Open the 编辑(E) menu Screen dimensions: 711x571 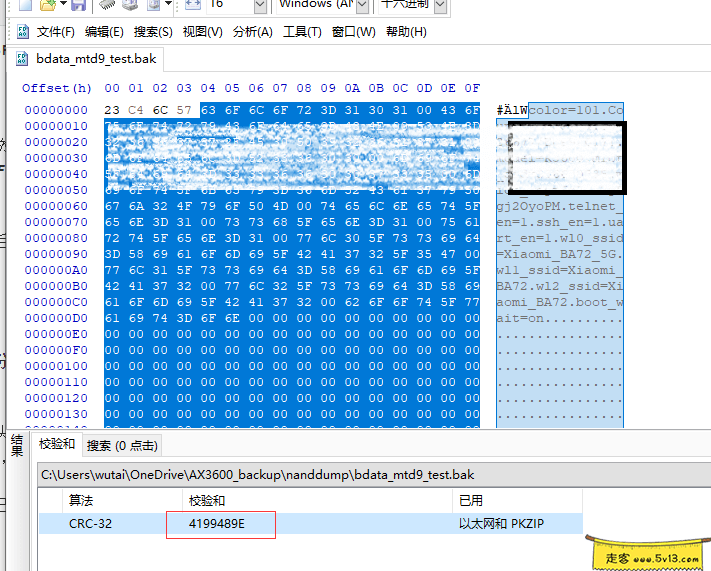tap(104, 32)
